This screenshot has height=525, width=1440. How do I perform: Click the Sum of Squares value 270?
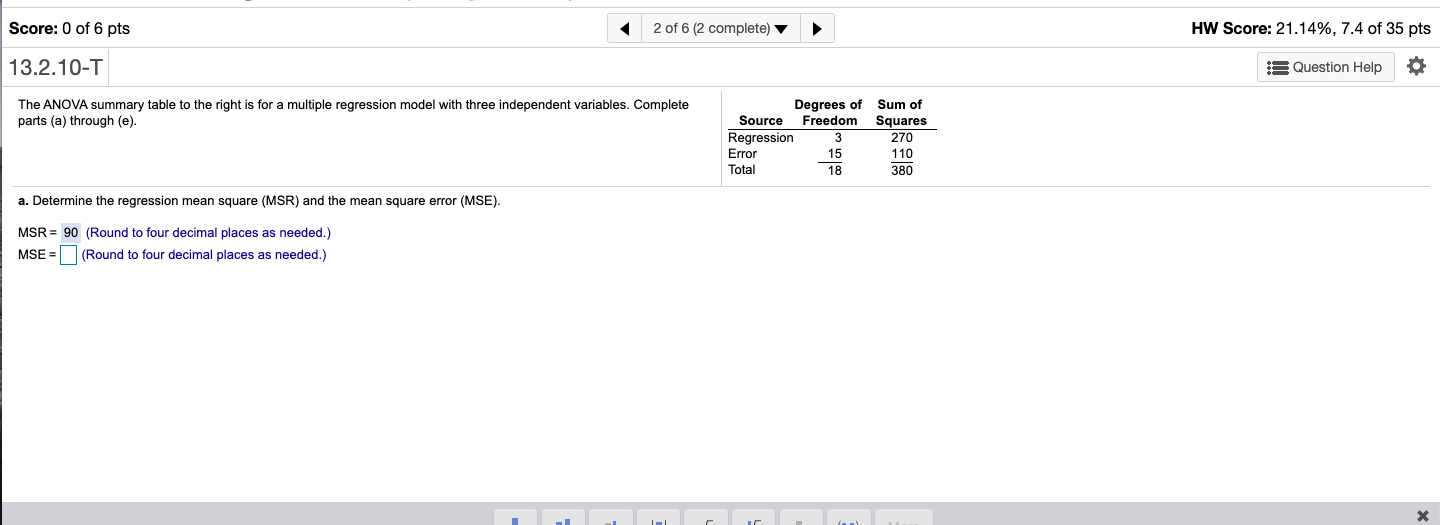902,138
